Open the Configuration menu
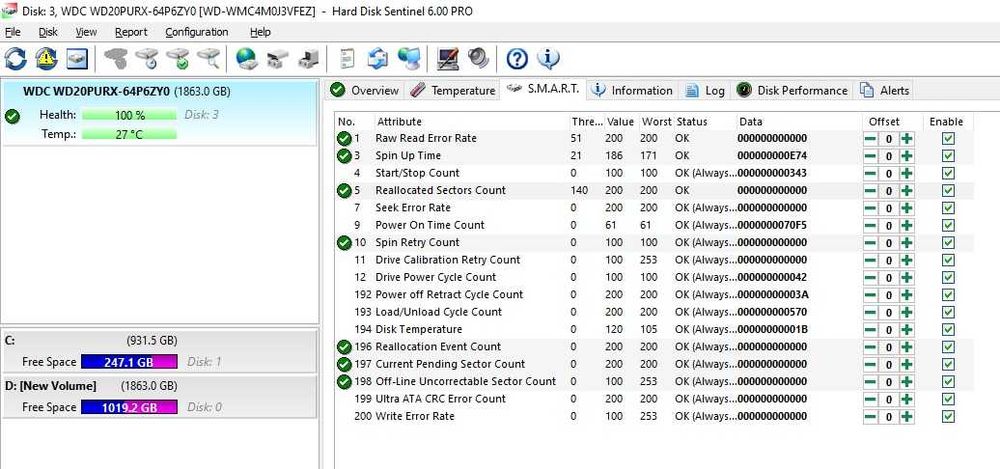1000x469 pixels. pyautogui.click(x=196, y=32)
